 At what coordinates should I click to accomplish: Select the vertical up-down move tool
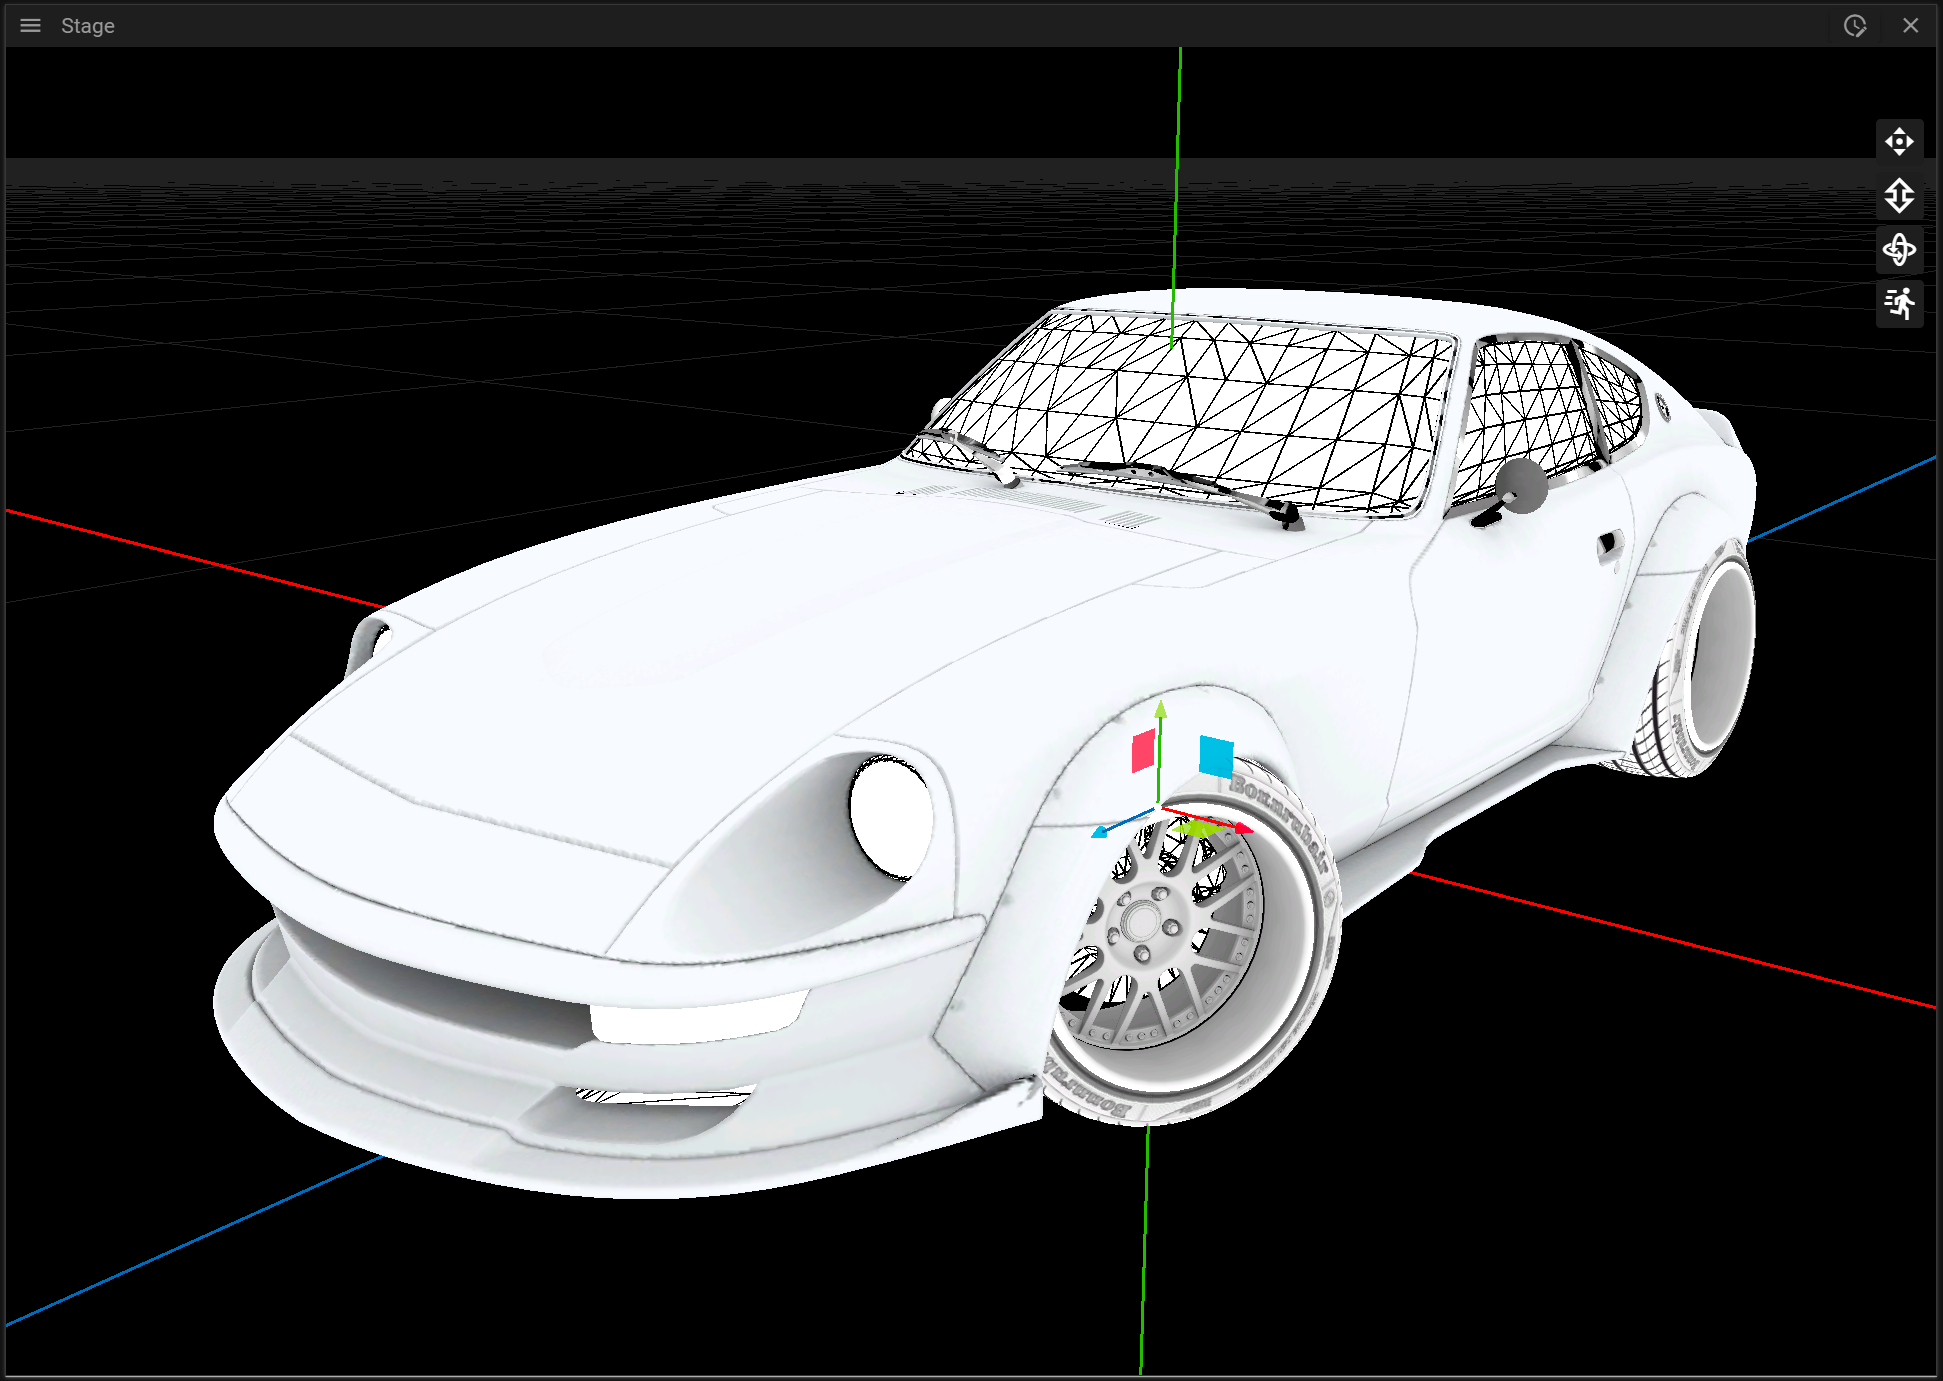(x=1899, y=196)
